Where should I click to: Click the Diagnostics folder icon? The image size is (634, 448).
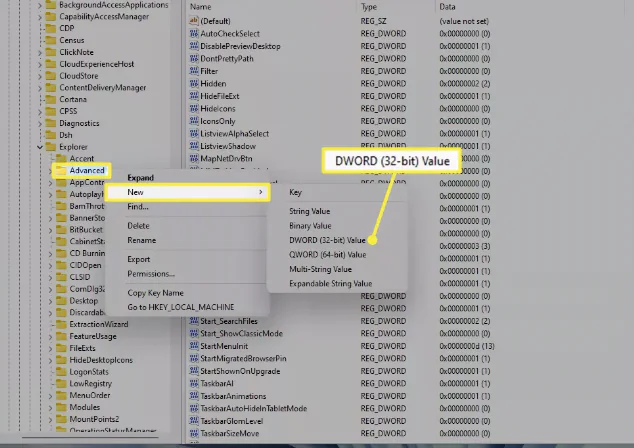pos(51,123)
